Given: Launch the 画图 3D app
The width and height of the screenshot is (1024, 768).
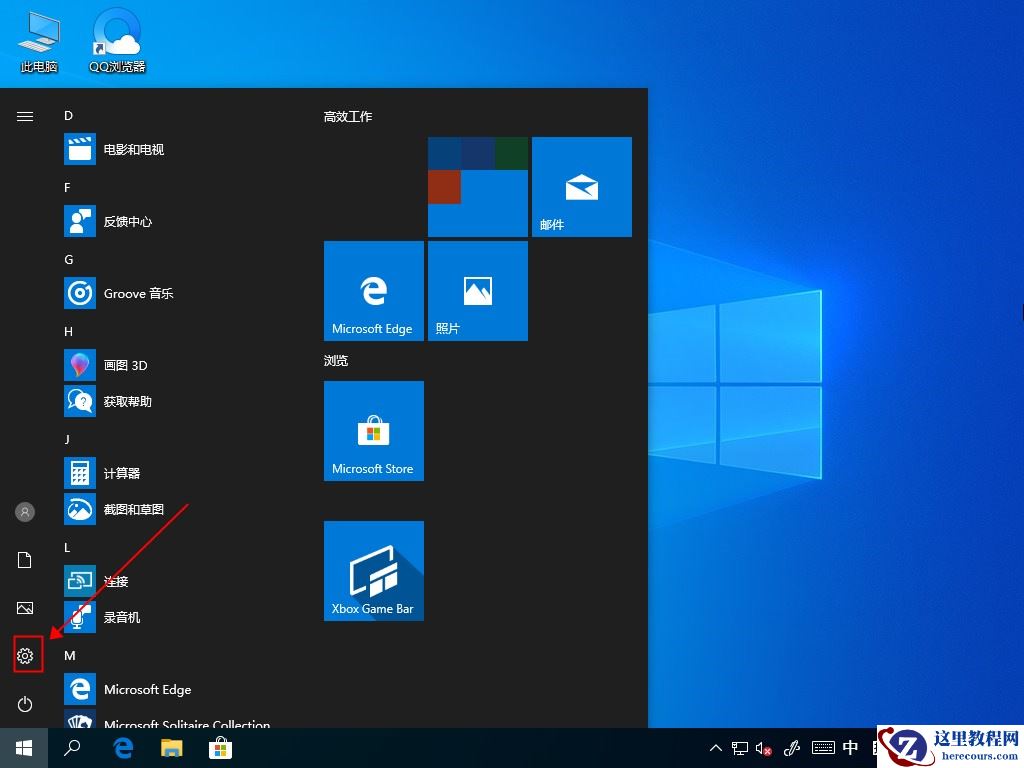Looking at the screenshot, I should pos(120,365).
